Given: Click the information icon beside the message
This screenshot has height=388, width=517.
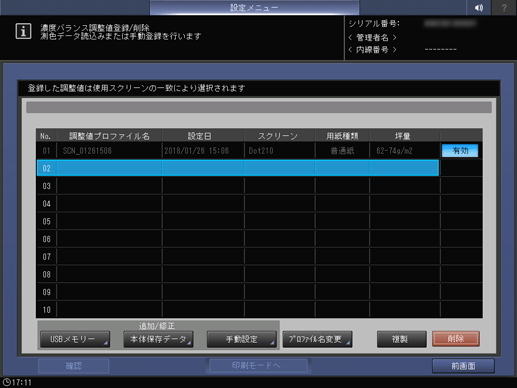Looking at the screenshot, I should [23, 31].
